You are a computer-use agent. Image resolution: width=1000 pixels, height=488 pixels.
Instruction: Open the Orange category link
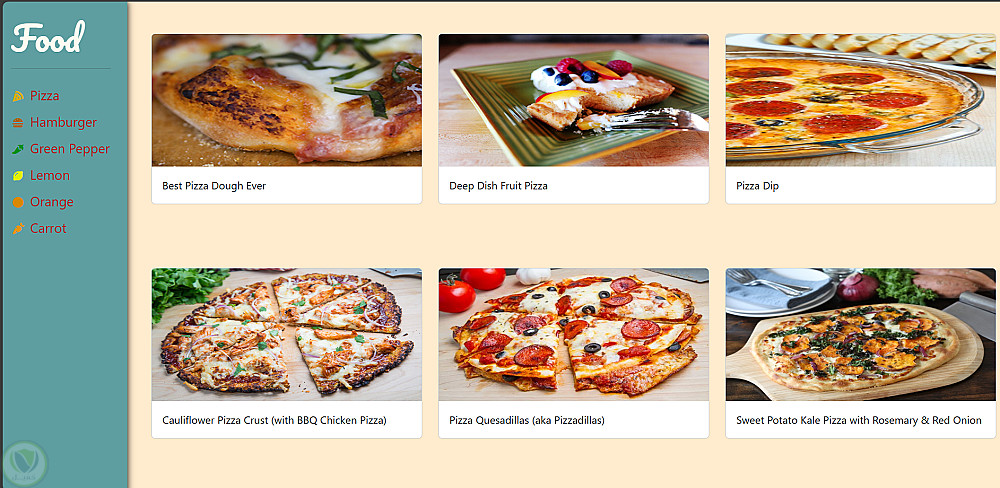click(52, 202)
